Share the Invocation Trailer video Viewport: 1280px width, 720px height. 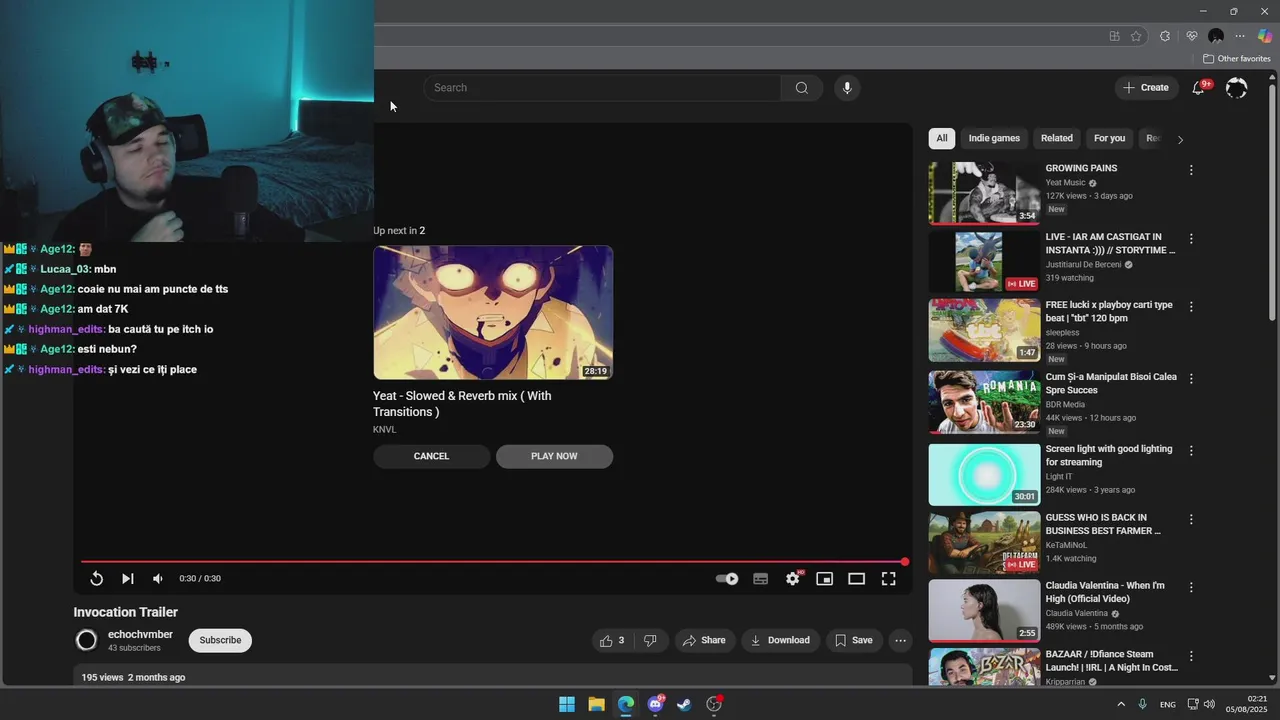coord(705,640)
